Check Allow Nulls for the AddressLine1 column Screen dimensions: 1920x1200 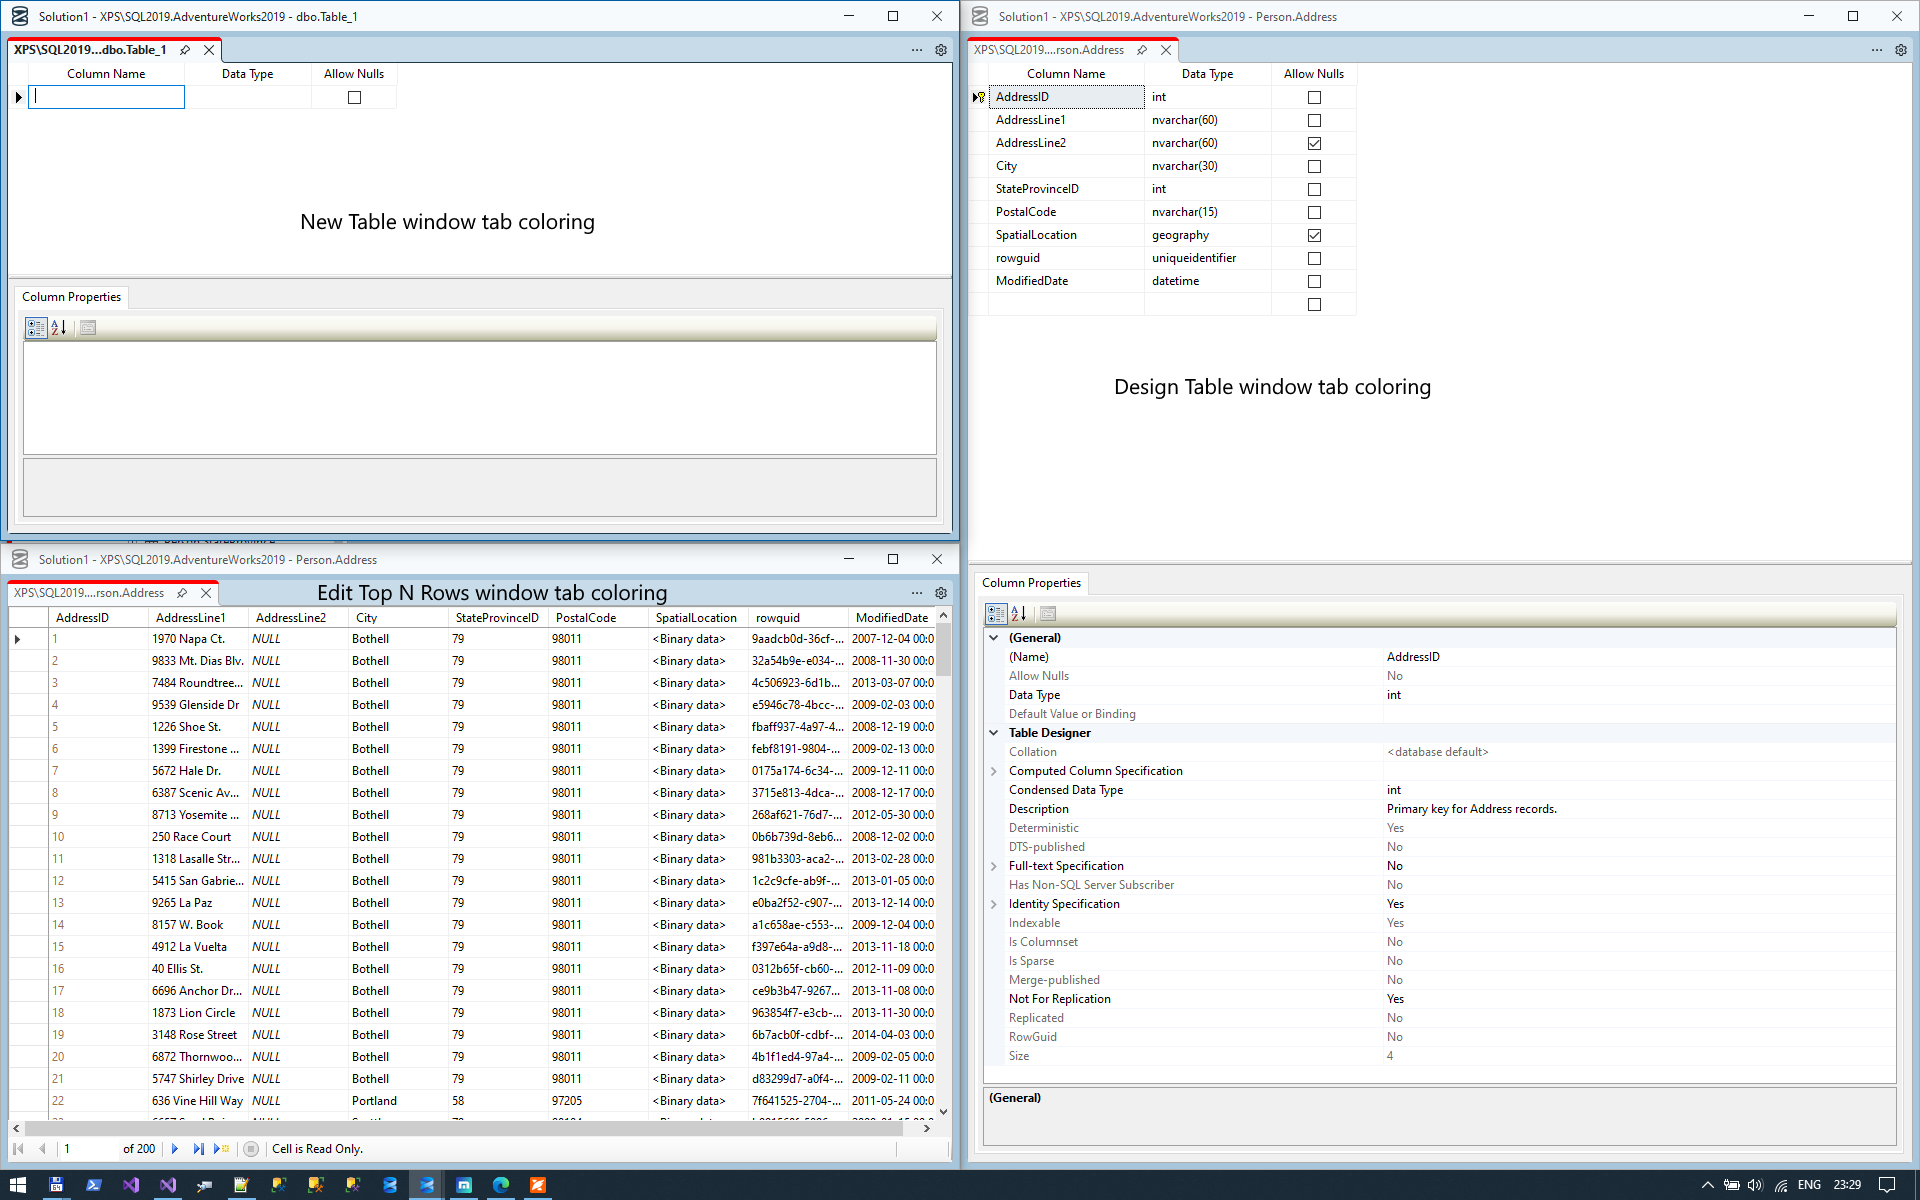1314,120
